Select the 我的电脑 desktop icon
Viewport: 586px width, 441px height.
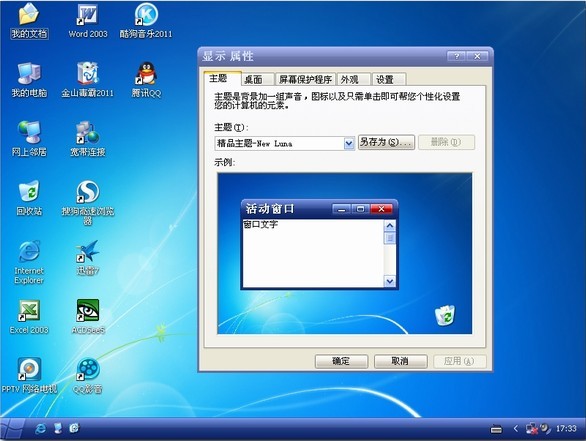point(29,80)
